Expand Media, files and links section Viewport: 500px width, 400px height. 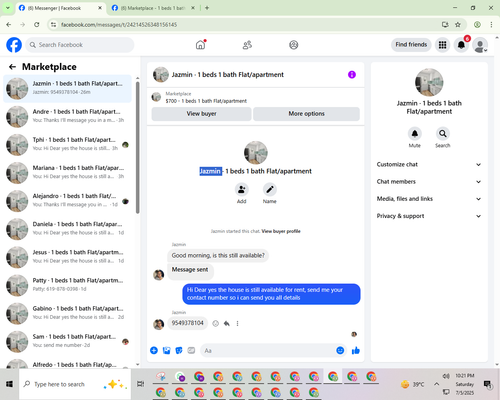point(429,199)
